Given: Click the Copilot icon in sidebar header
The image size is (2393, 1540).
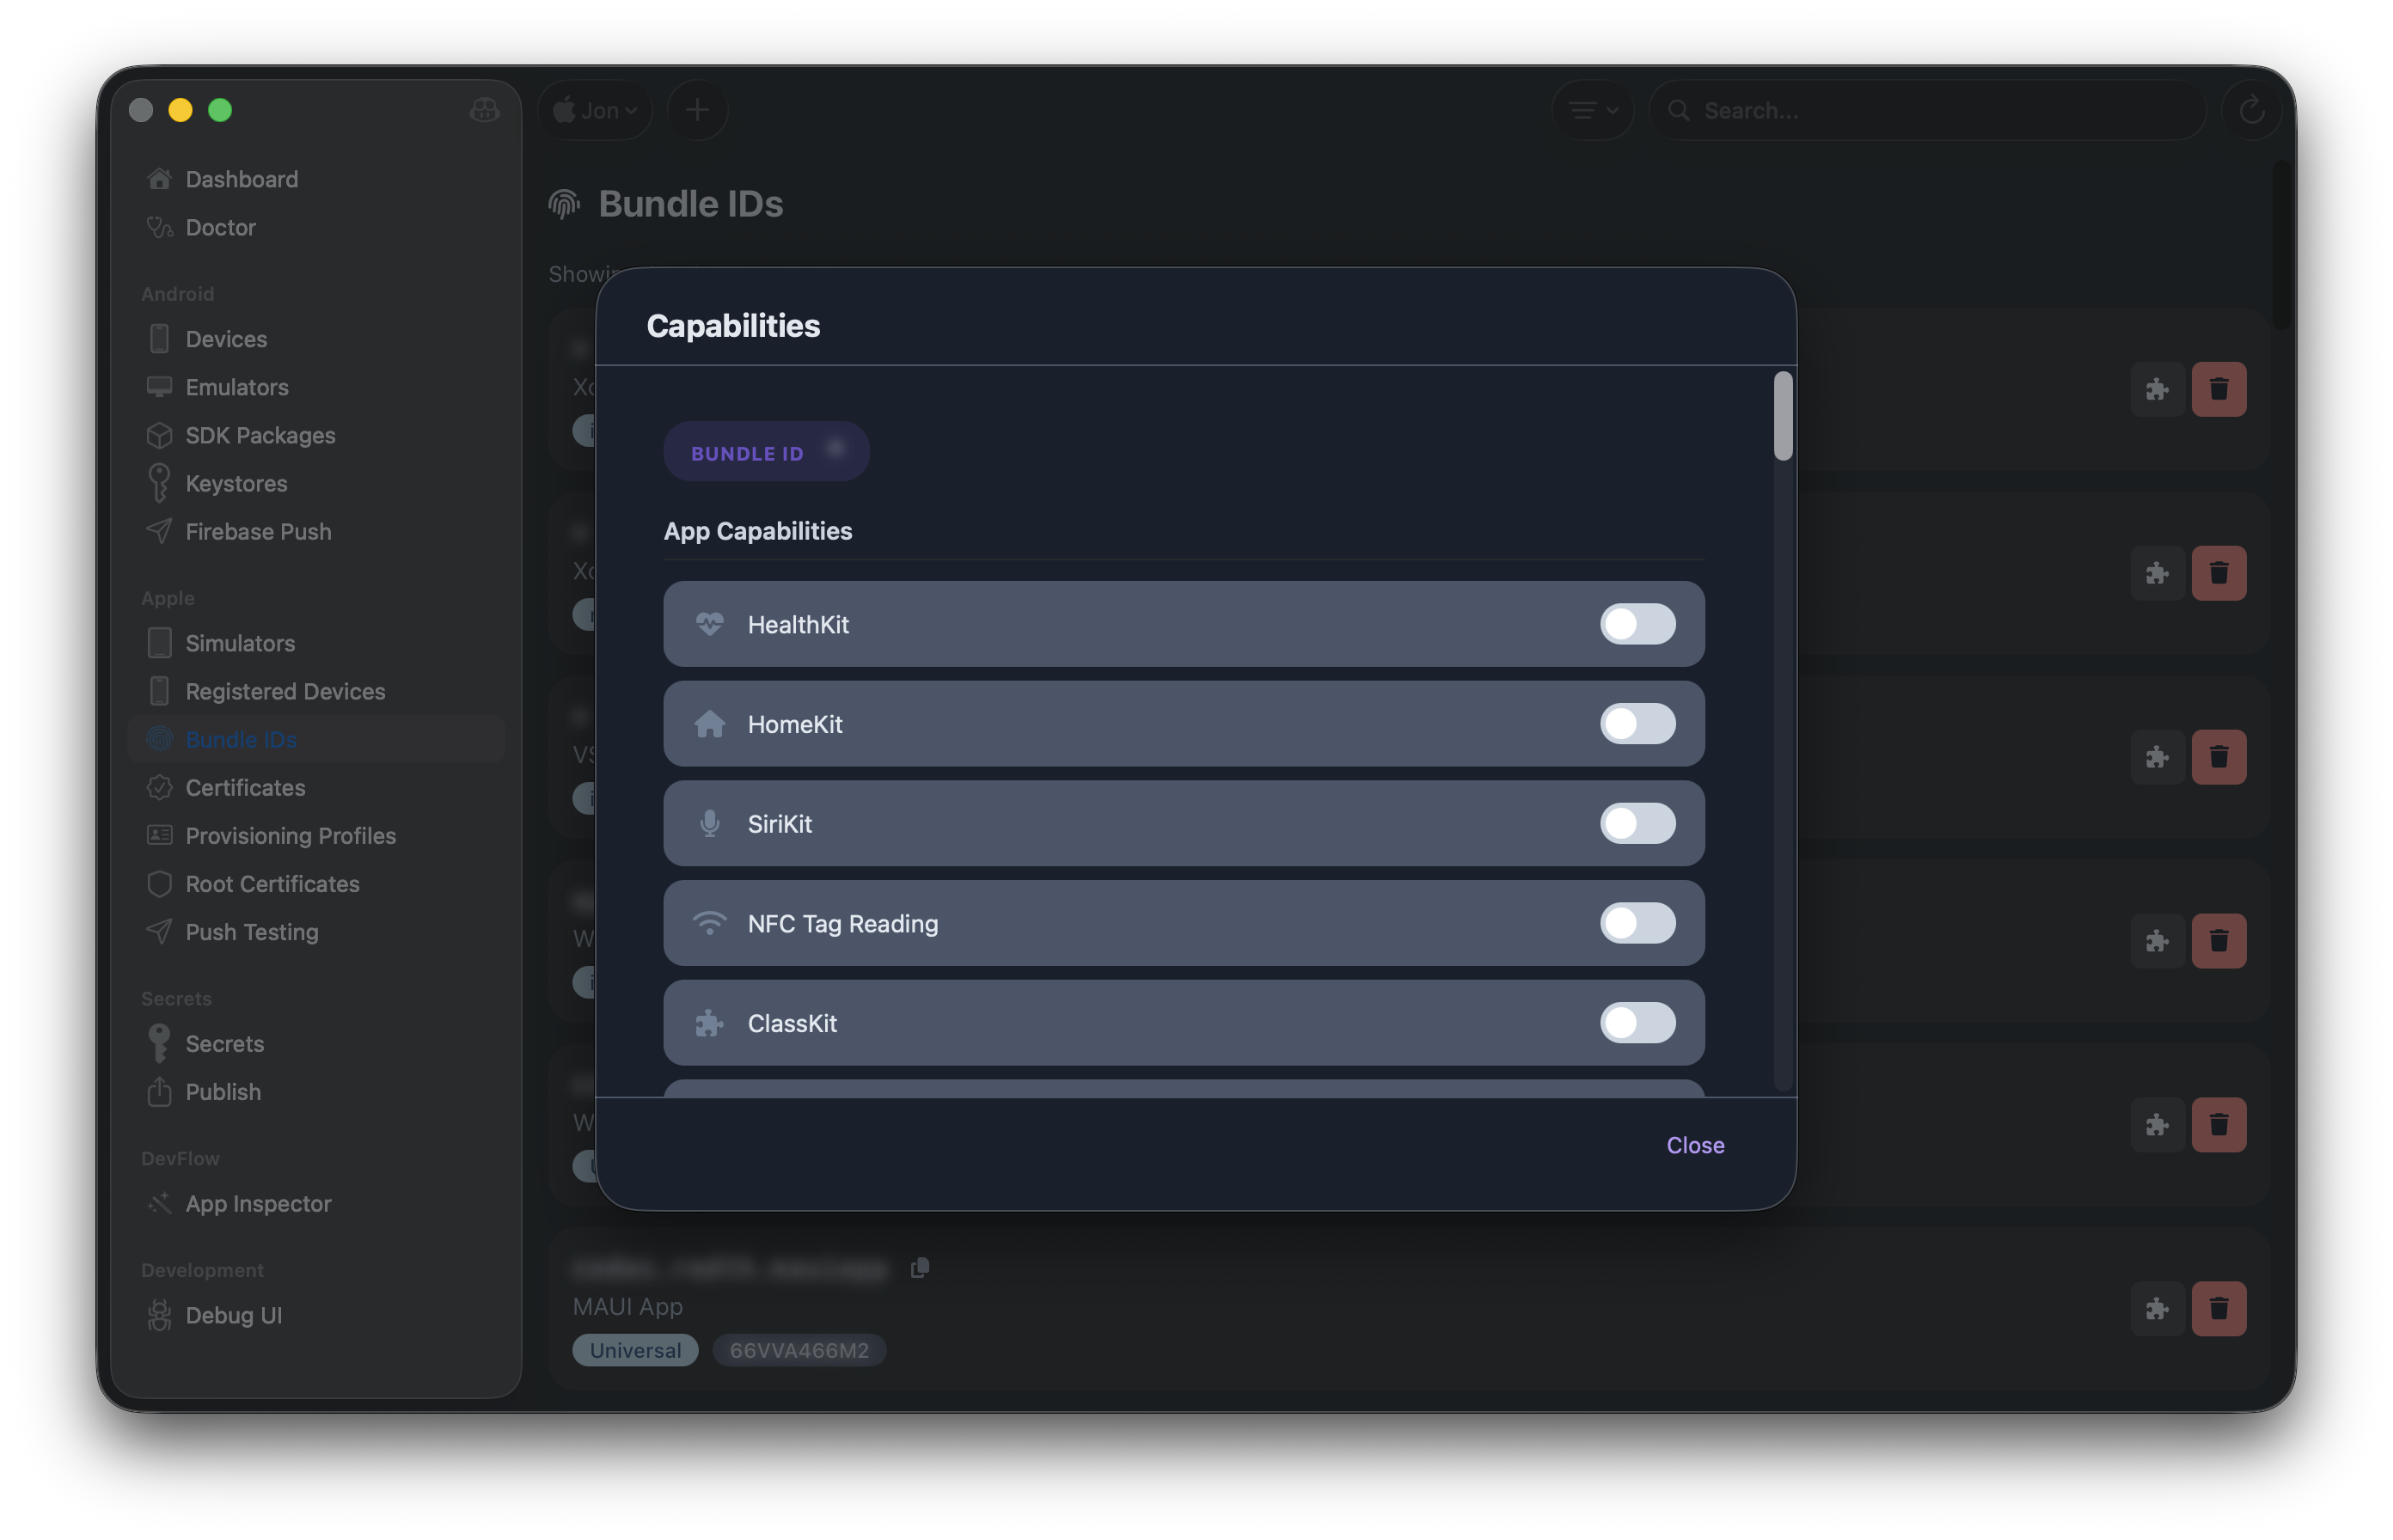Looking at the screenshot, I should click(x=484, y=110).
